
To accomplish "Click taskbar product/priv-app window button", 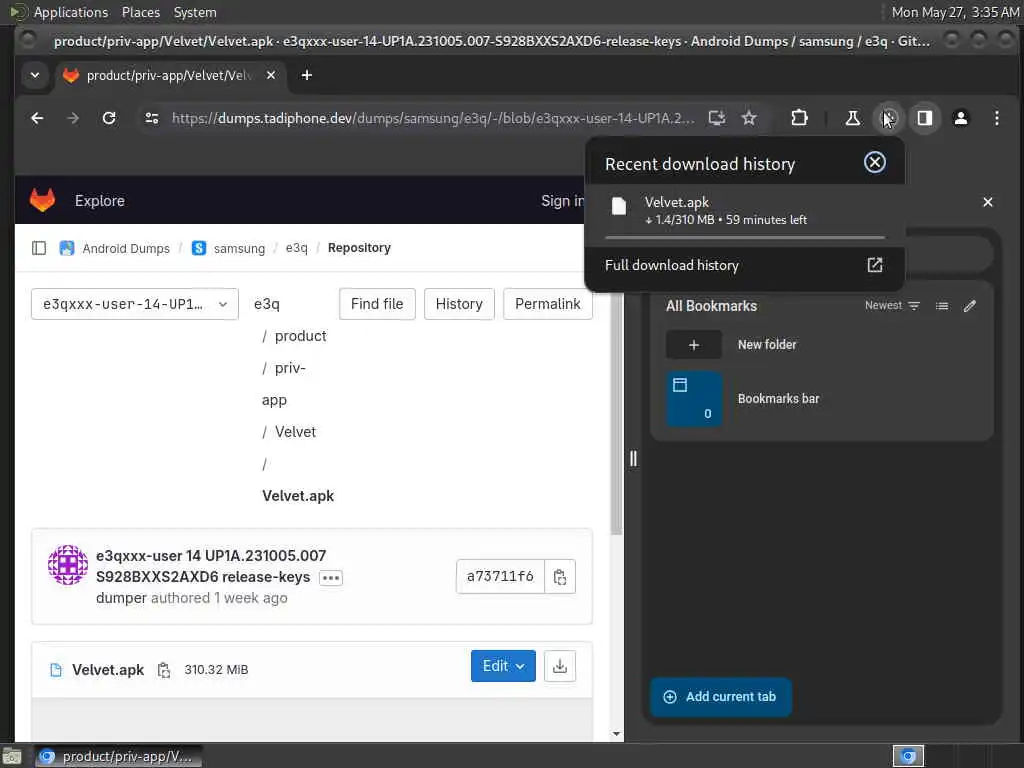I will pyautogui.click(x=118, y=757).
